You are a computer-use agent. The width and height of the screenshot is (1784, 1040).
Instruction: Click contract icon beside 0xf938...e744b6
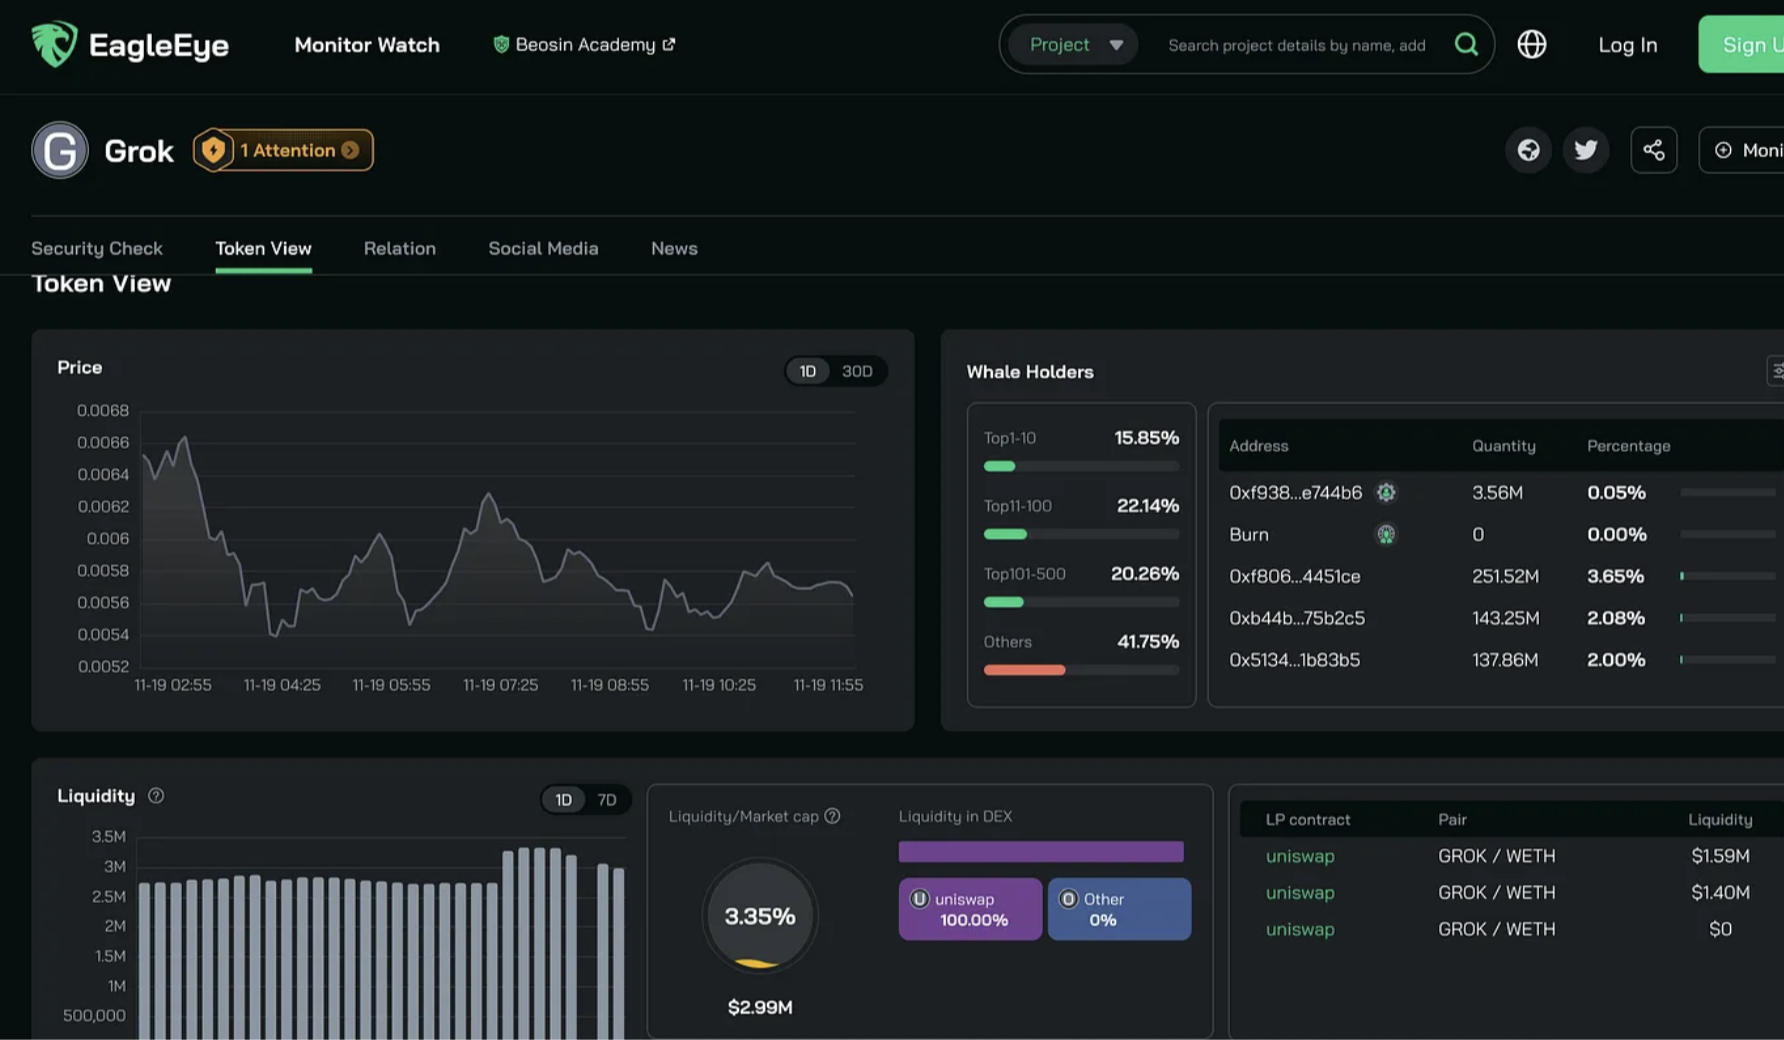pos(1386,492)
